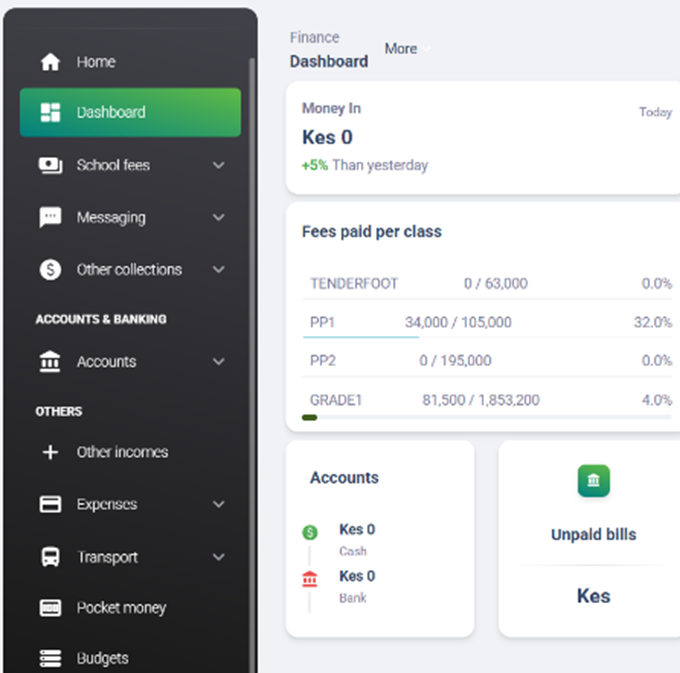
Task: Click the PP1 fees progress bar
Action: [x=361, y=337]
